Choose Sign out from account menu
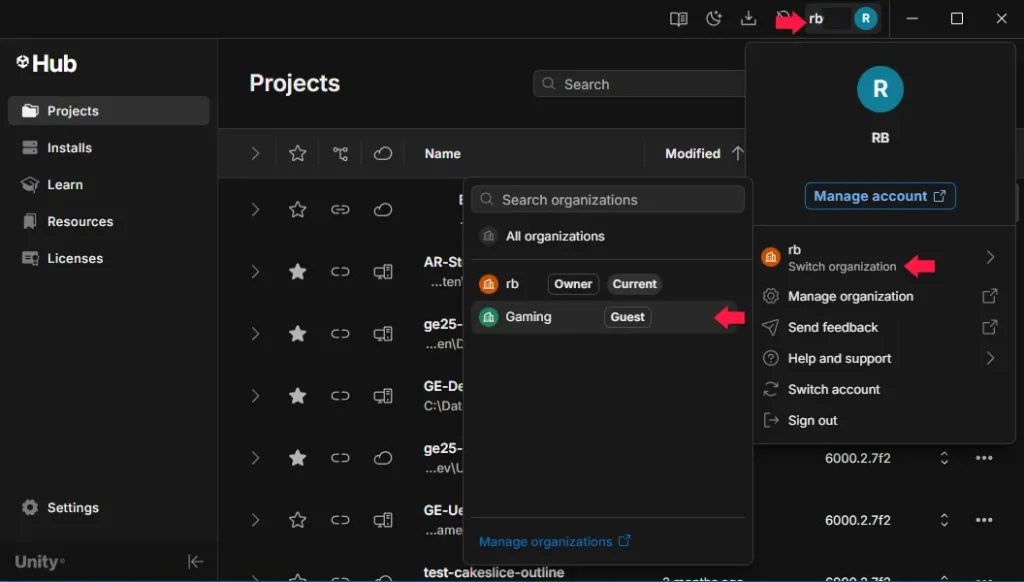Image resolution: width=1024 pixels, height=582 pixels. [812, 420]
